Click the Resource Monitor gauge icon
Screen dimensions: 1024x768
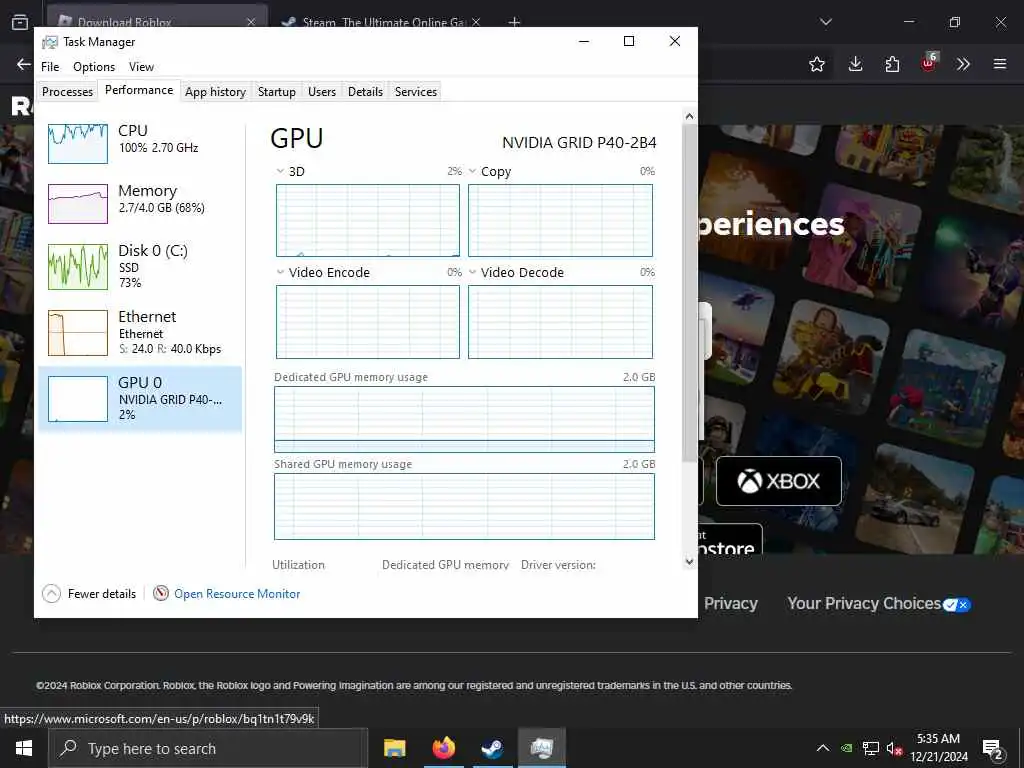point(161,593)
